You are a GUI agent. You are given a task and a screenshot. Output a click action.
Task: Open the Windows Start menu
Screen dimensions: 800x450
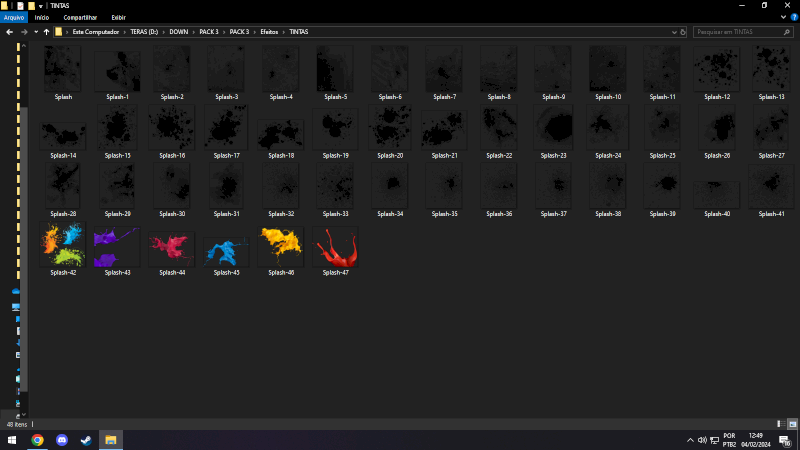point(12,439)
